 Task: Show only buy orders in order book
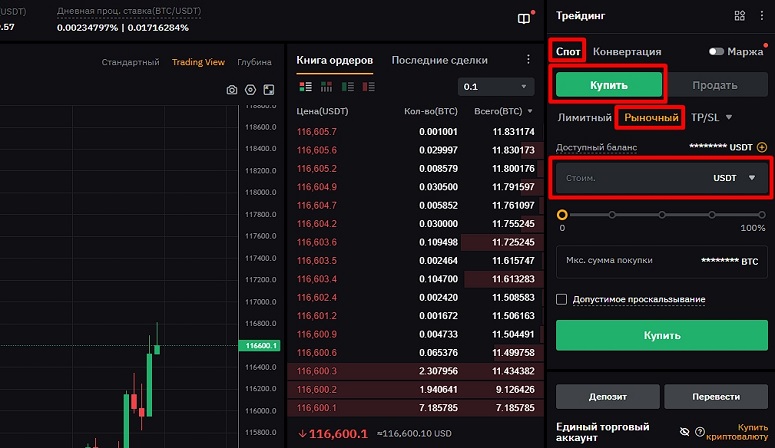(347, 87)
